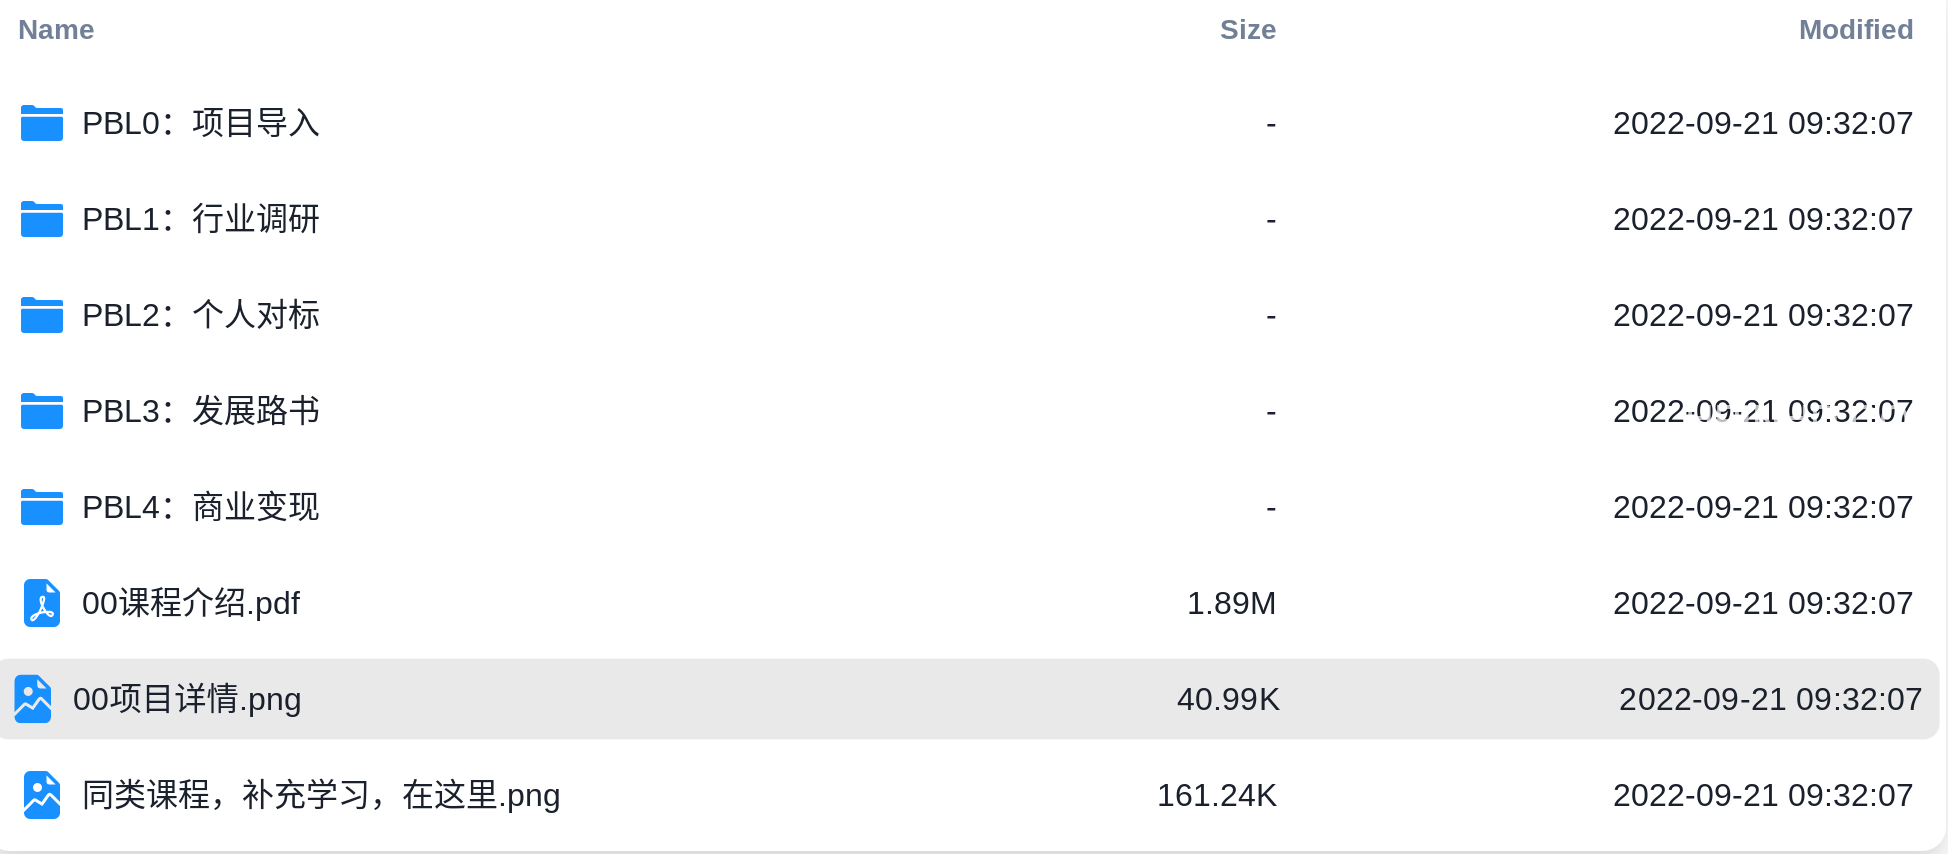Click the image icon of 00项目详情.png
Viewport: 1948px width, 854px height.
click(33, 699)
